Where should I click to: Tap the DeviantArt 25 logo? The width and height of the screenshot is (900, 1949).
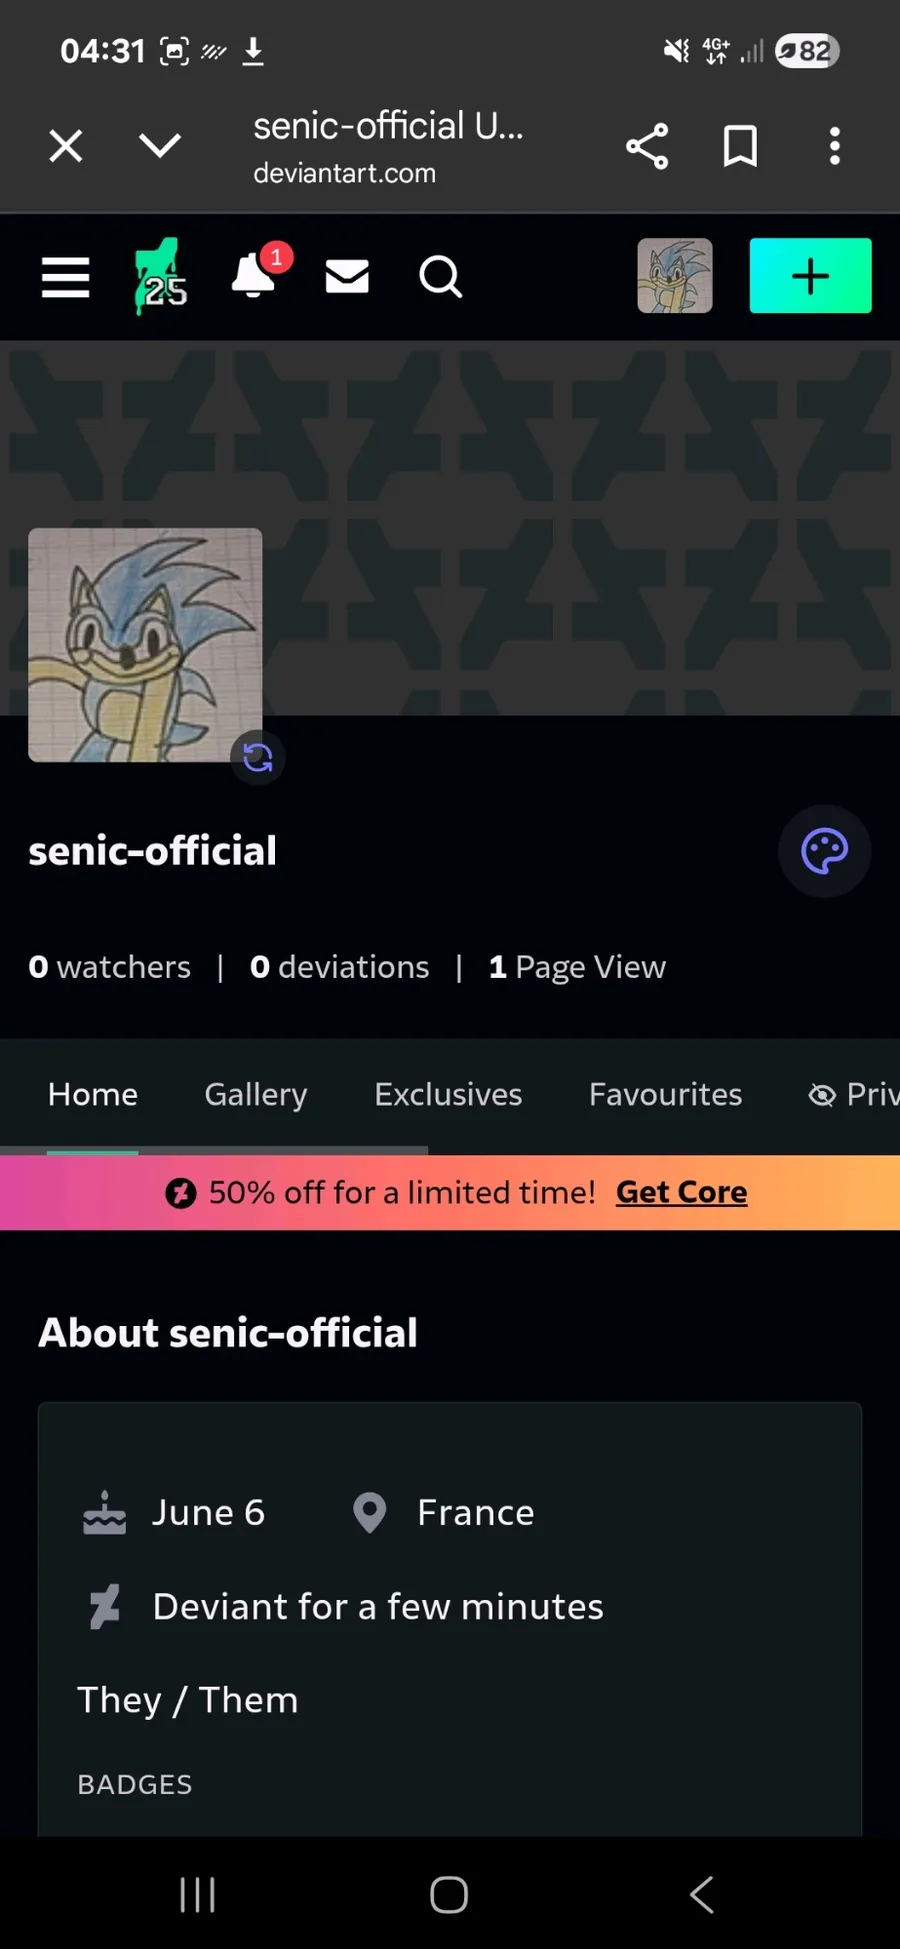(160, 277)
